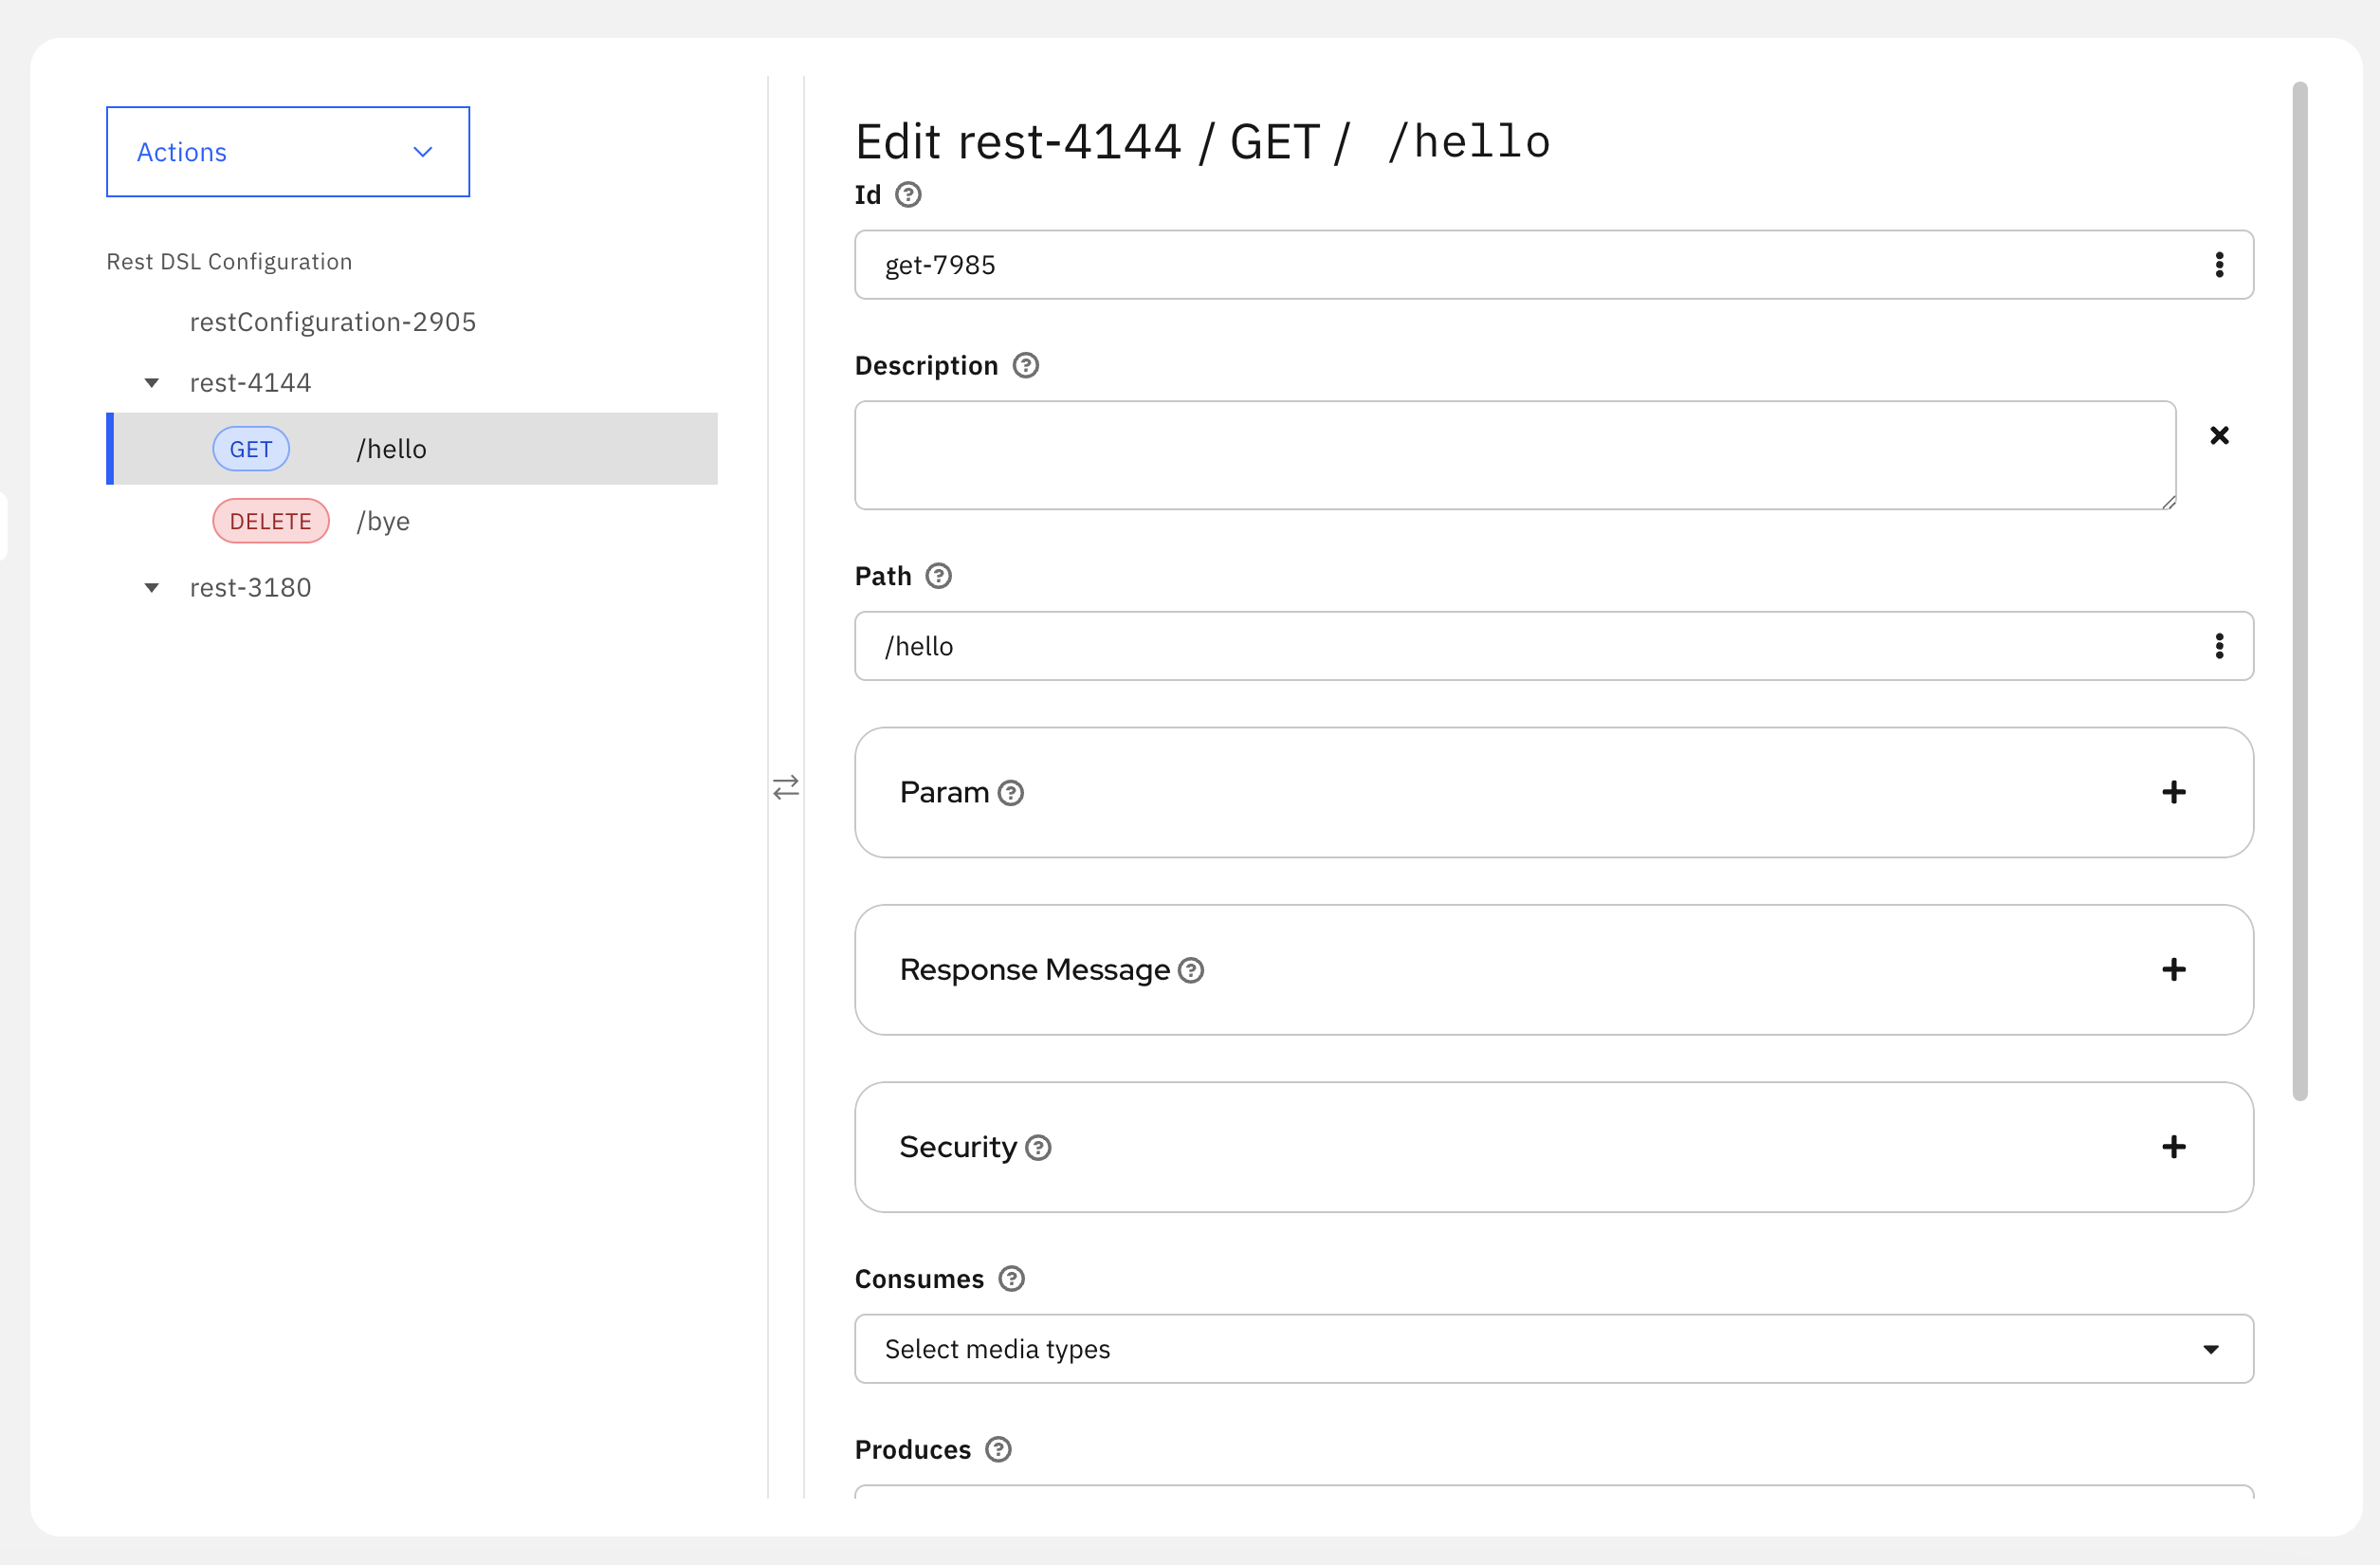Toggle the panel swap arrows
The width and height of the screenshot is (2380, 1565).
(786, 787)
